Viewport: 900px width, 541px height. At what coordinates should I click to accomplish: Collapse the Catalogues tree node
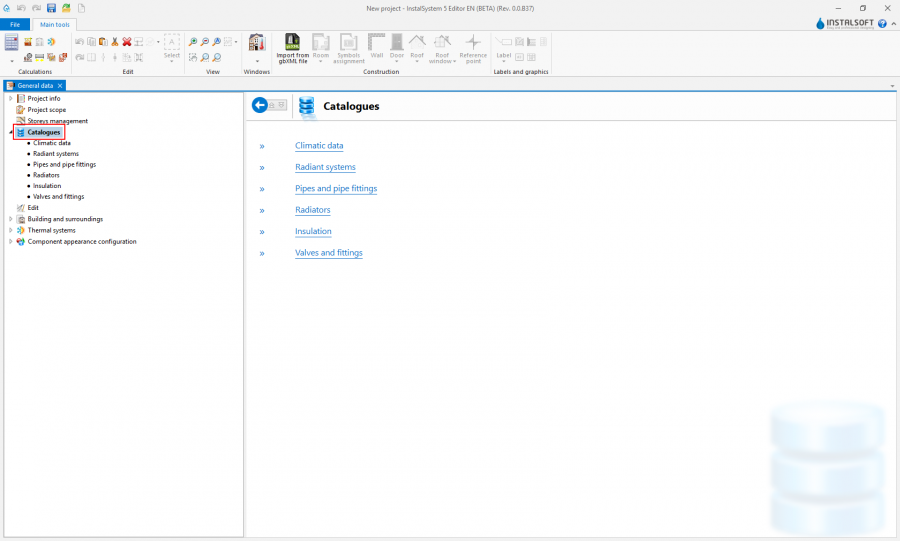[x=10, y=132]
